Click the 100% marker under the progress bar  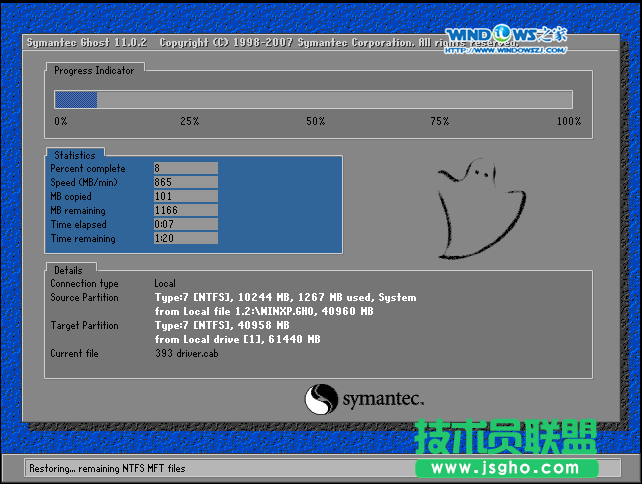568,121
